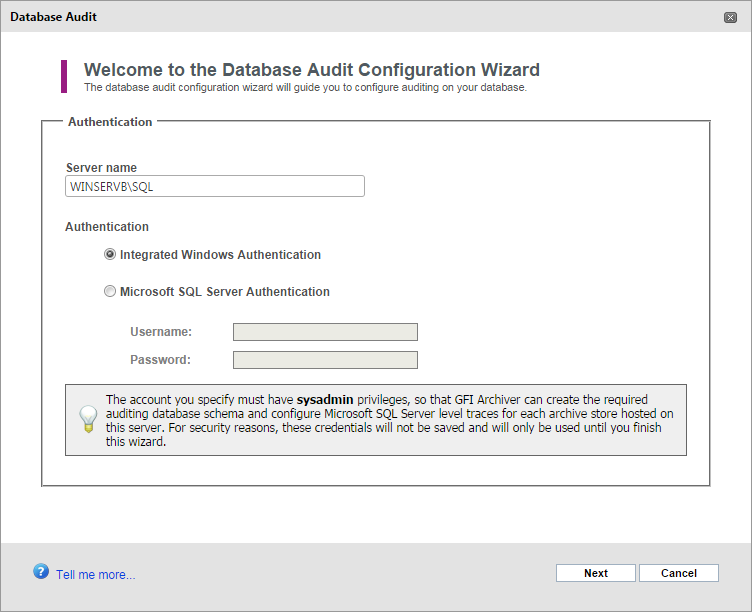Click the lightbulb tip icon
The image size is (752, 612).
pos(88,419)
